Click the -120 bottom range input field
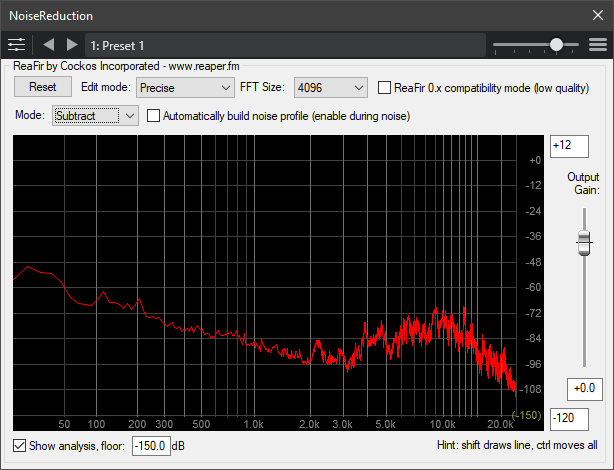 [569, 419]
